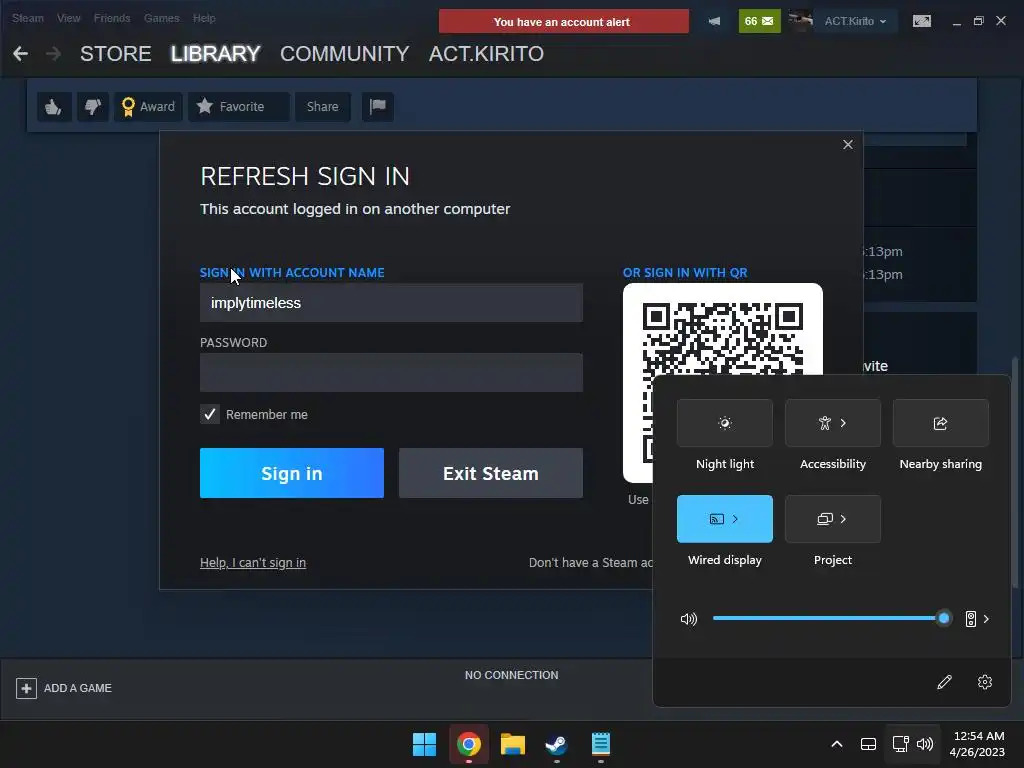Open the Games menu
This screenshot has height=768, width=1024.
[161, 18]
